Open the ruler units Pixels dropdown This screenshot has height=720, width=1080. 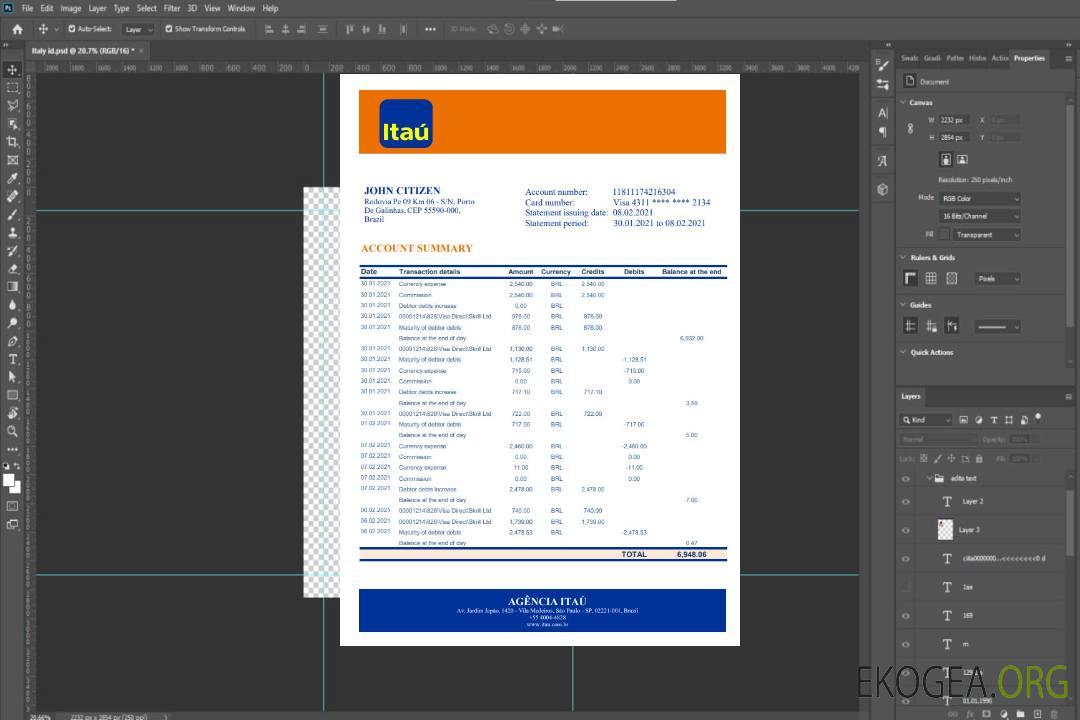[x=998, y=278]
